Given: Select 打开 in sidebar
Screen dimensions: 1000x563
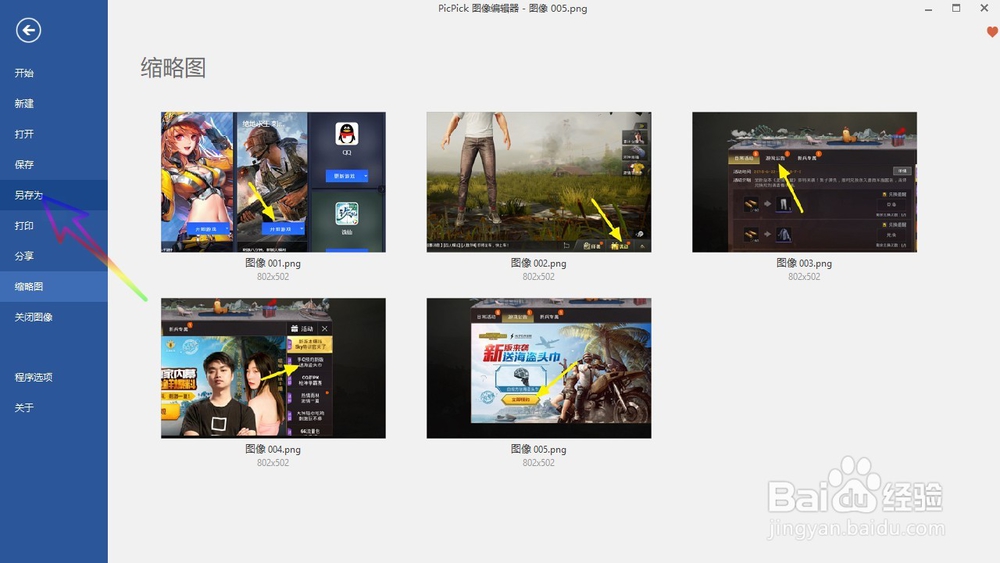Looking at the screenshot, I should pyautogui.click(x=54, y=134).
